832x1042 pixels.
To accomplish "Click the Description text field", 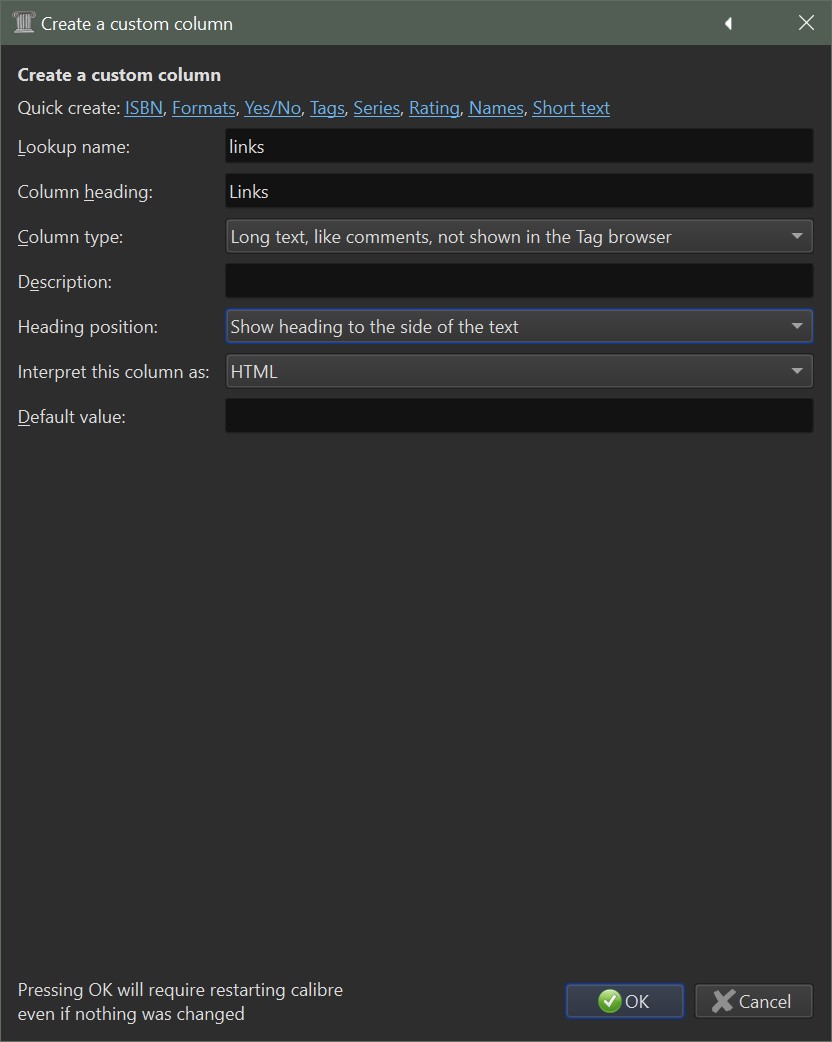I will pos(519,282).
